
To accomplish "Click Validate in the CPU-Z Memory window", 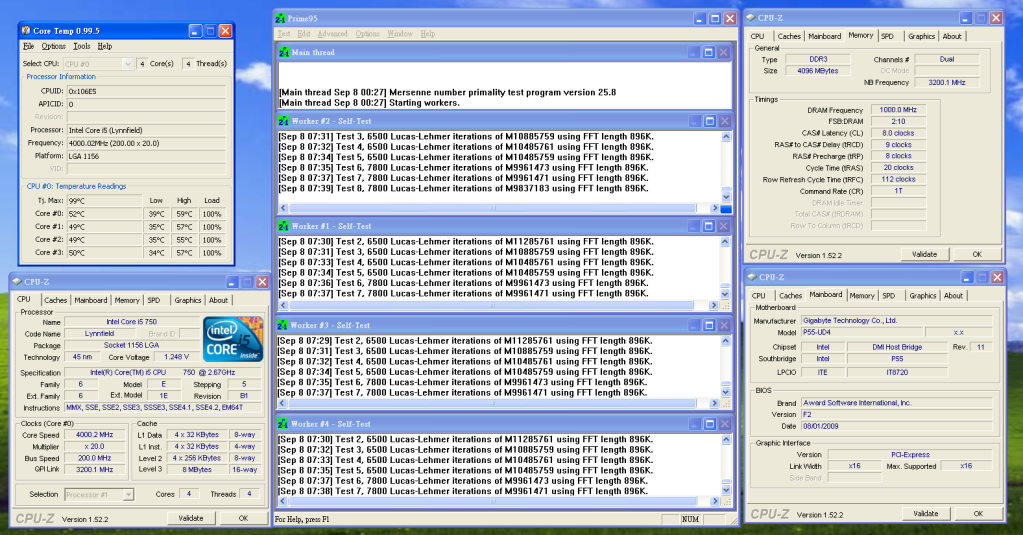I will tap(924, 254).
